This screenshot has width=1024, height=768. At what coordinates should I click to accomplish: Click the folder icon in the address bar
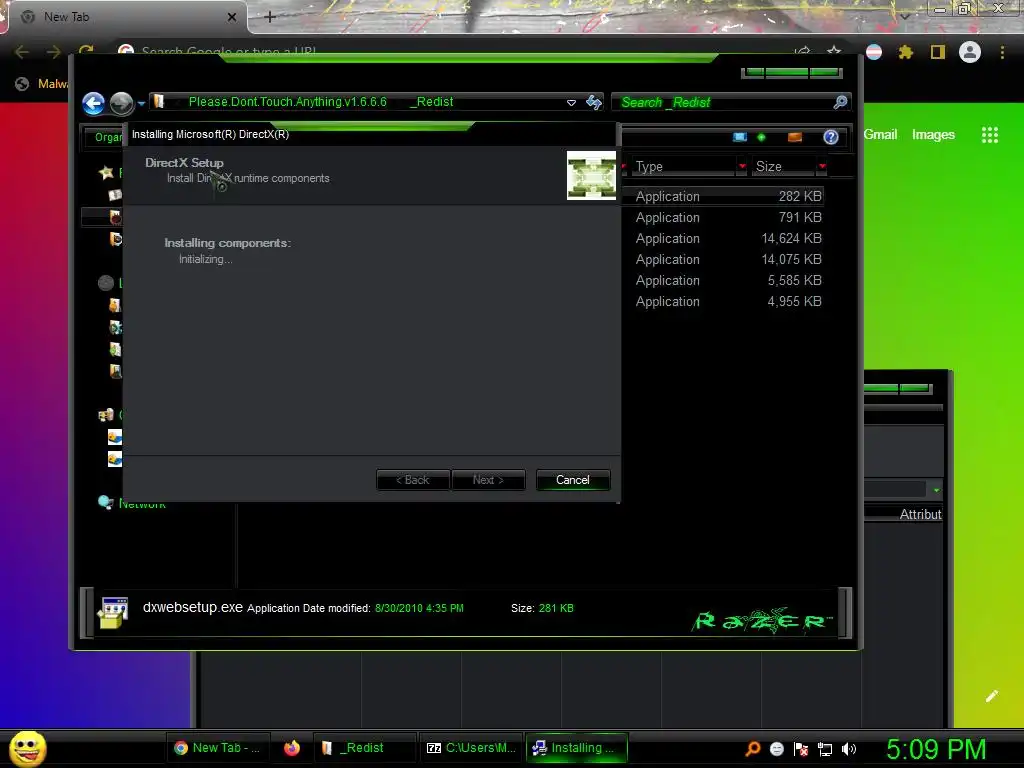pos(159,102)
